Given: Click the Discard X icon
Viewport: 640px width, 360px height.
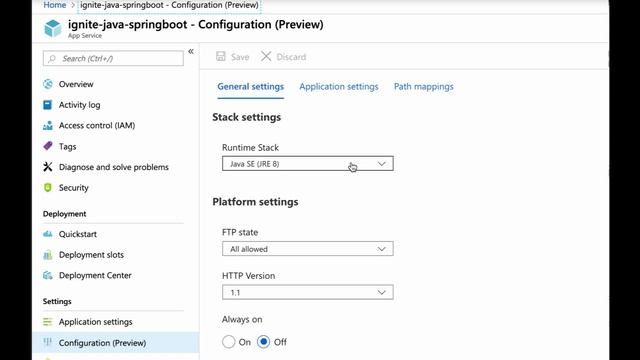Looking at the screenshot, I should (266, 56).
